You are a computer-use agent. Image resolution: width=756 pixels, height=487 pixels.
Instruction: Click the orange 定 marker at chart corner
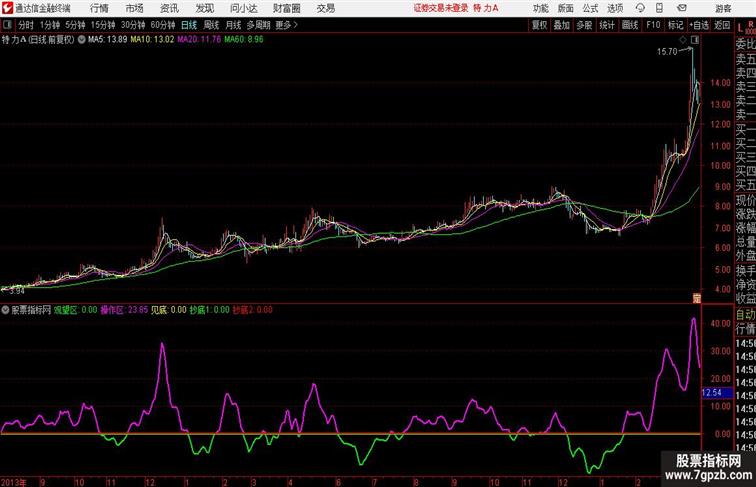coord(697,298)
